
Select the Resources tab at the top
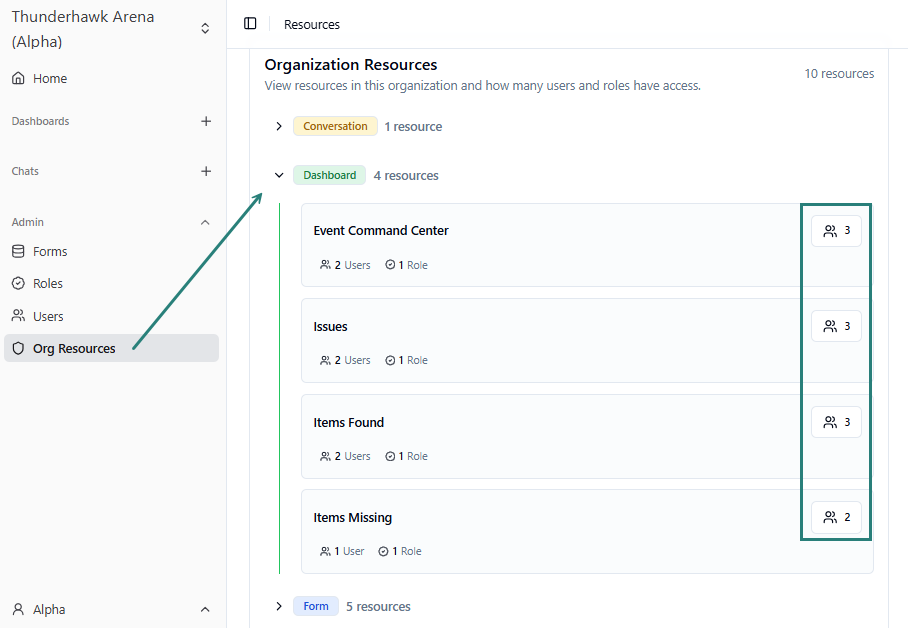tap(311, 23)
